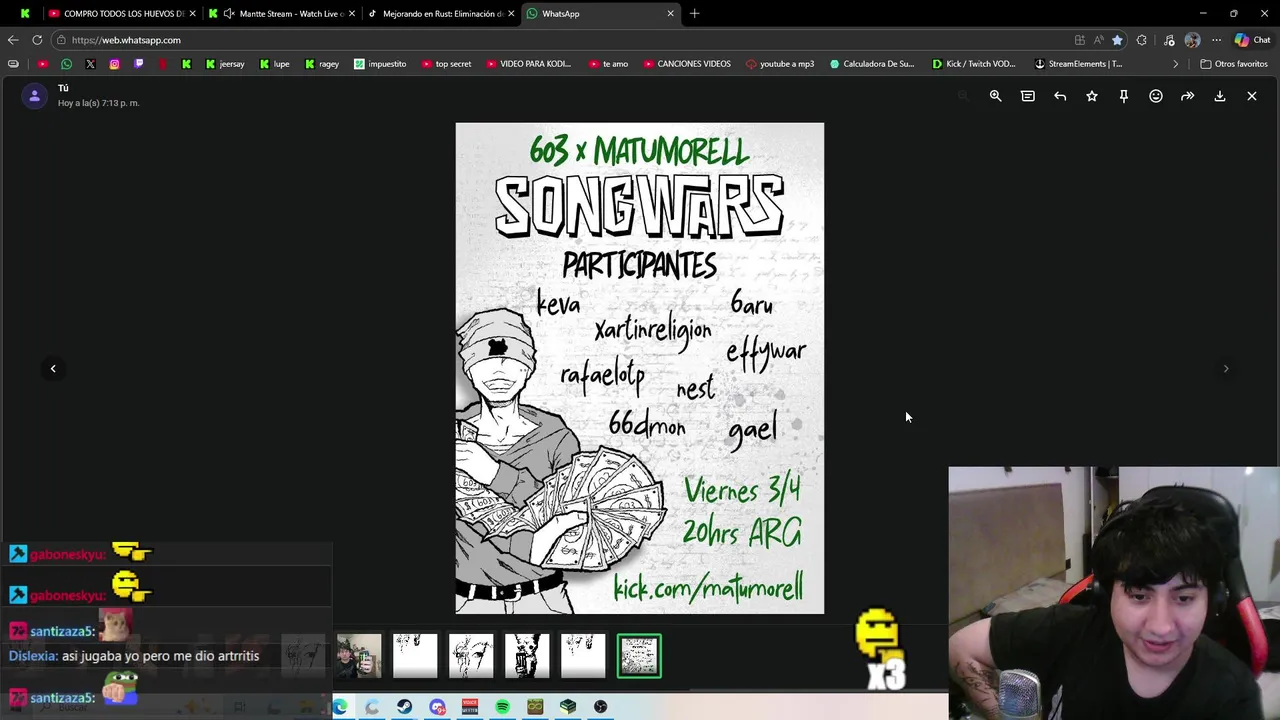
Task: Toggle the favorite star in address bar
Action: point(1117,40)
